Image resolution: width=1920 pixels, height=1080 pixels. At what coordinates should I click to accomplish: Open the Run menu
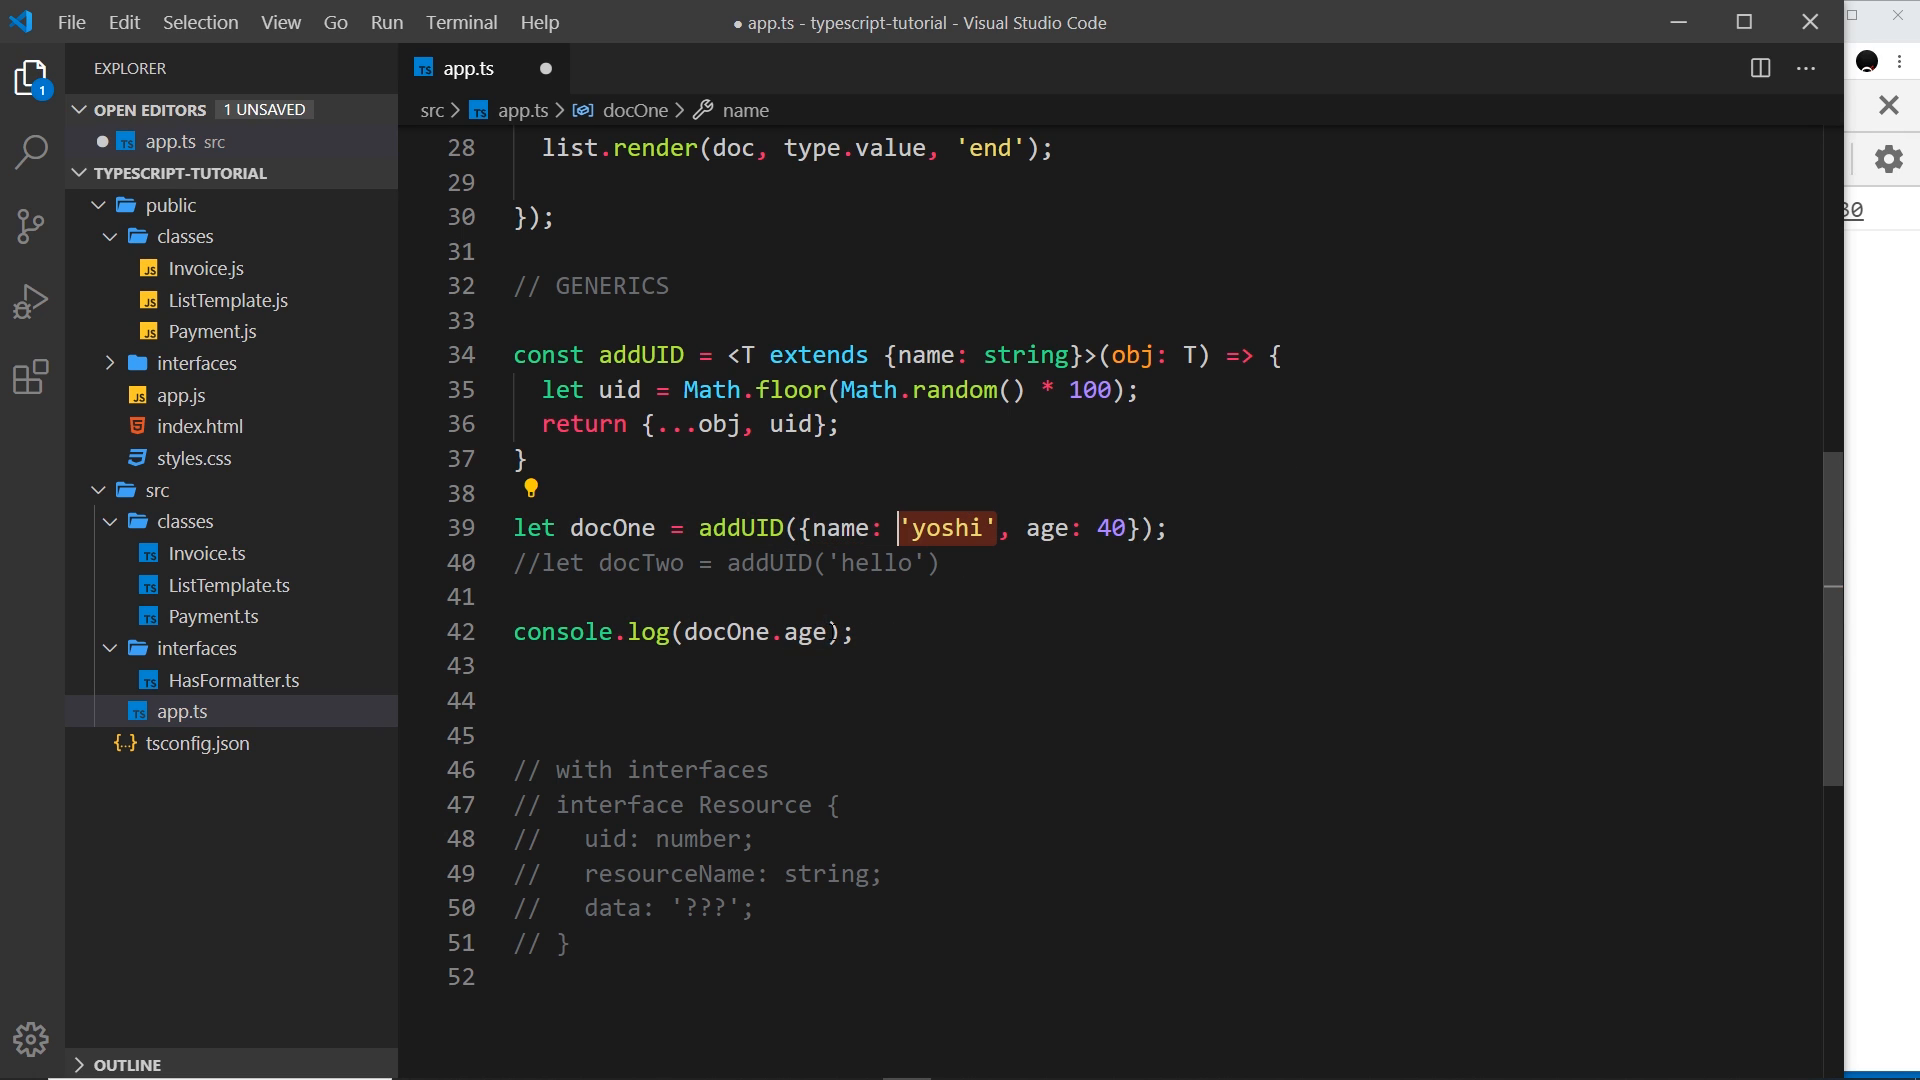coord(387,22)
